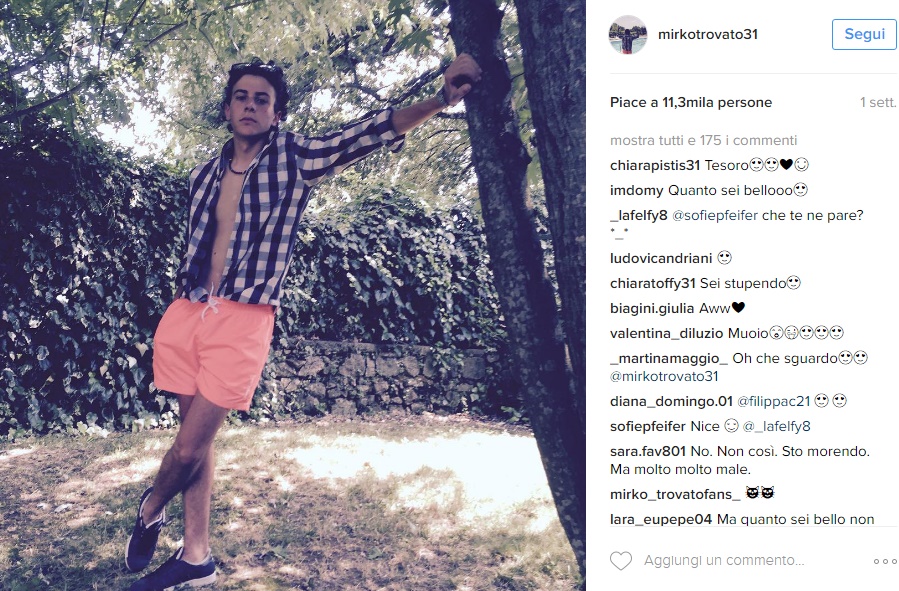Open mirkotrovato31 profile picture avatar
899x591 pixels.
coord(628,34)
